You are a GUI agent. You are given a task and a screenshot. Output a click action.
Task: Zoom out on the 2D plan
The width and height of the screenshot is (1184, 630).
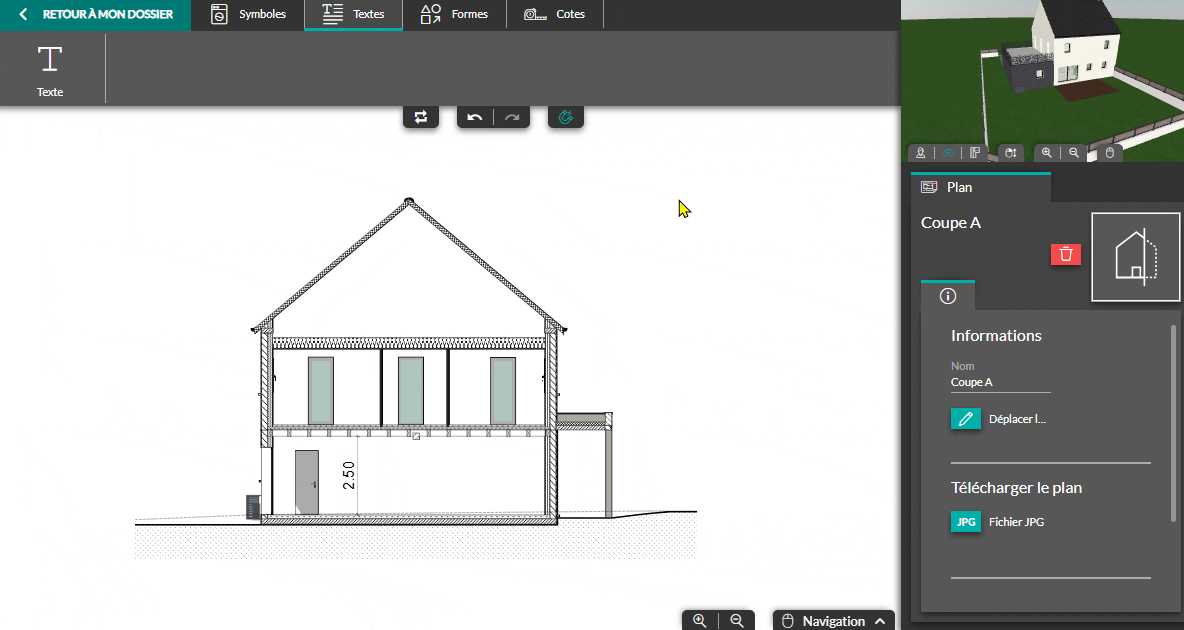[x=737, y=621]
